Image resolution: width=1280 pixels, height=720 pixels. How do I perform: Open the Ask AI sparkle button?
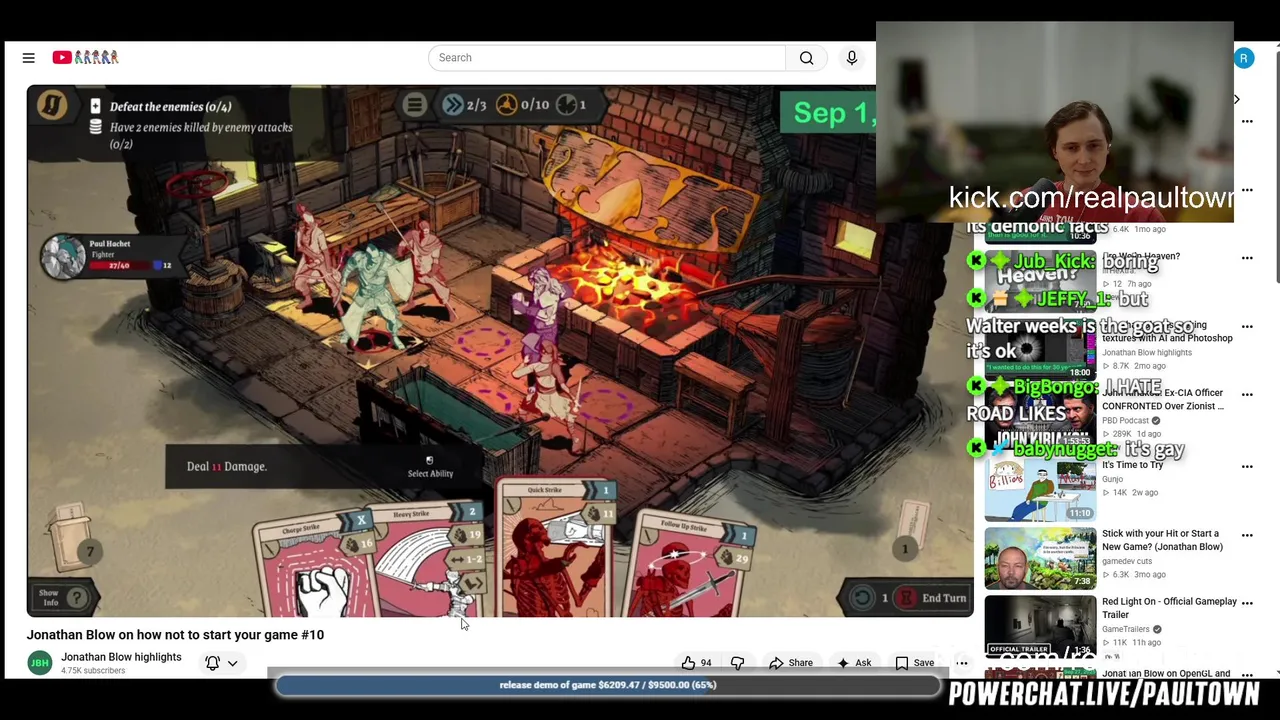[854, 663]
